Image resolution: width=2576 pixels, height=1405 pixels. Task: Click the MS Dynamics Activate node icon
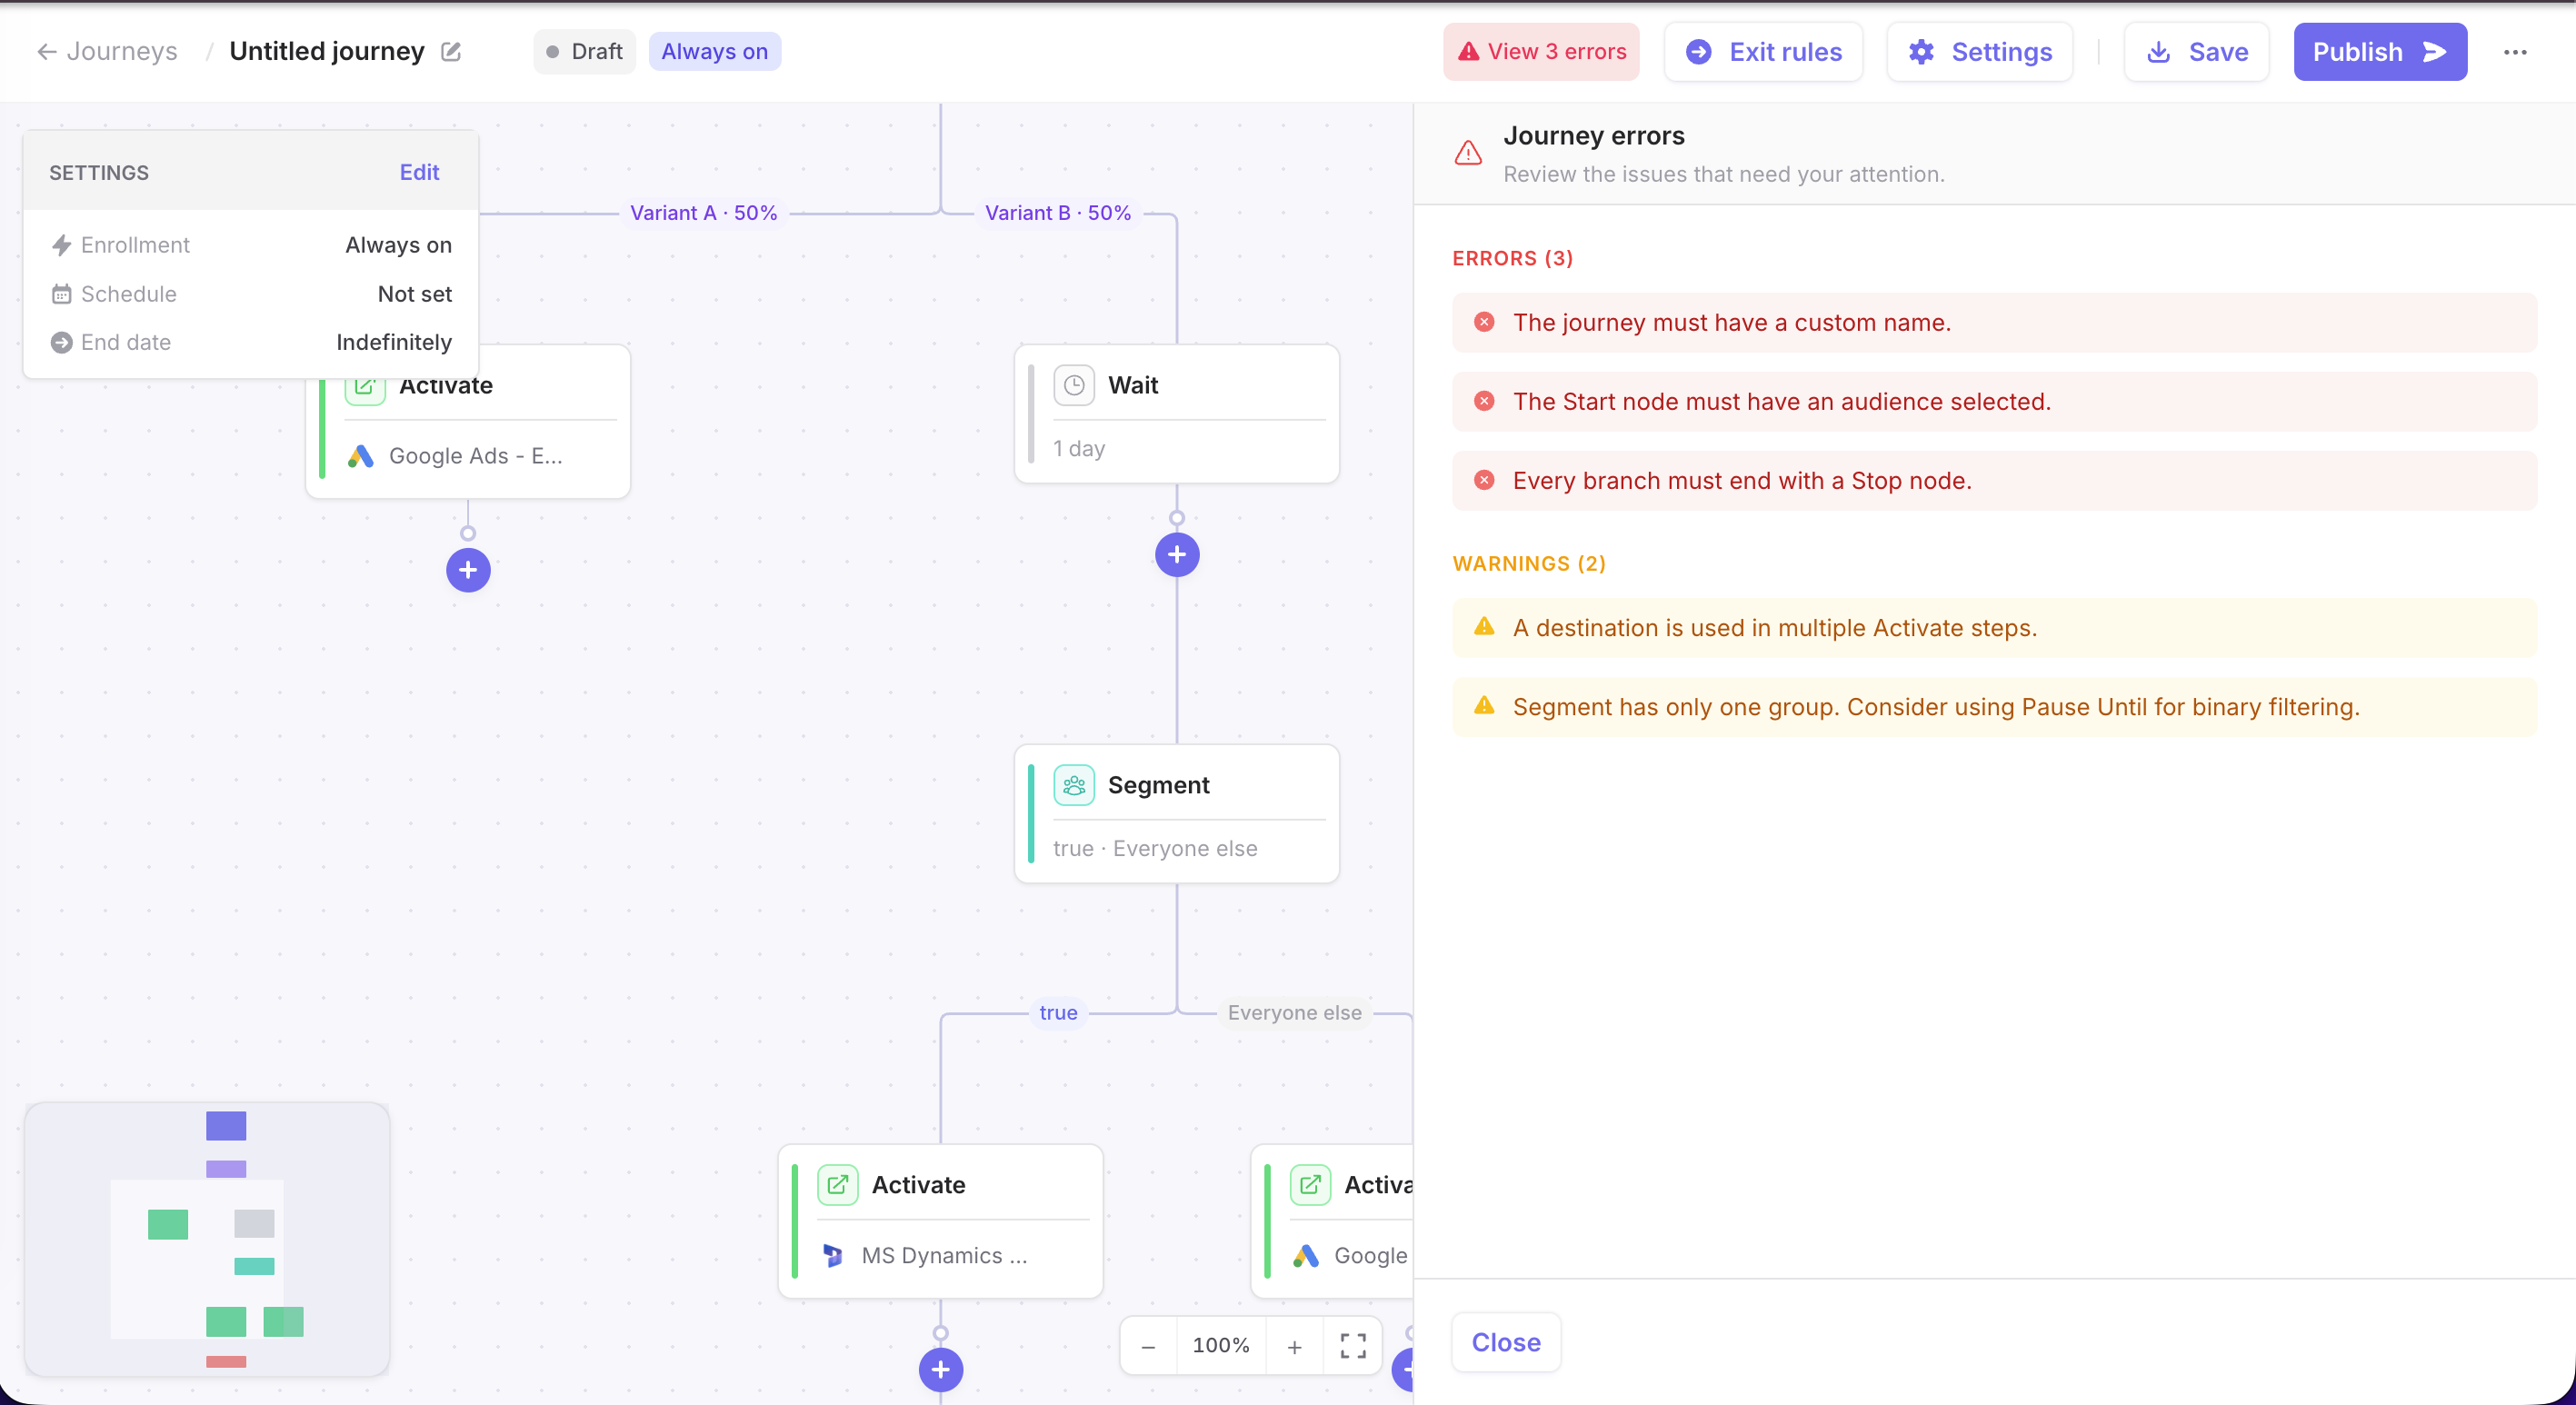(x=838, y=1184)
